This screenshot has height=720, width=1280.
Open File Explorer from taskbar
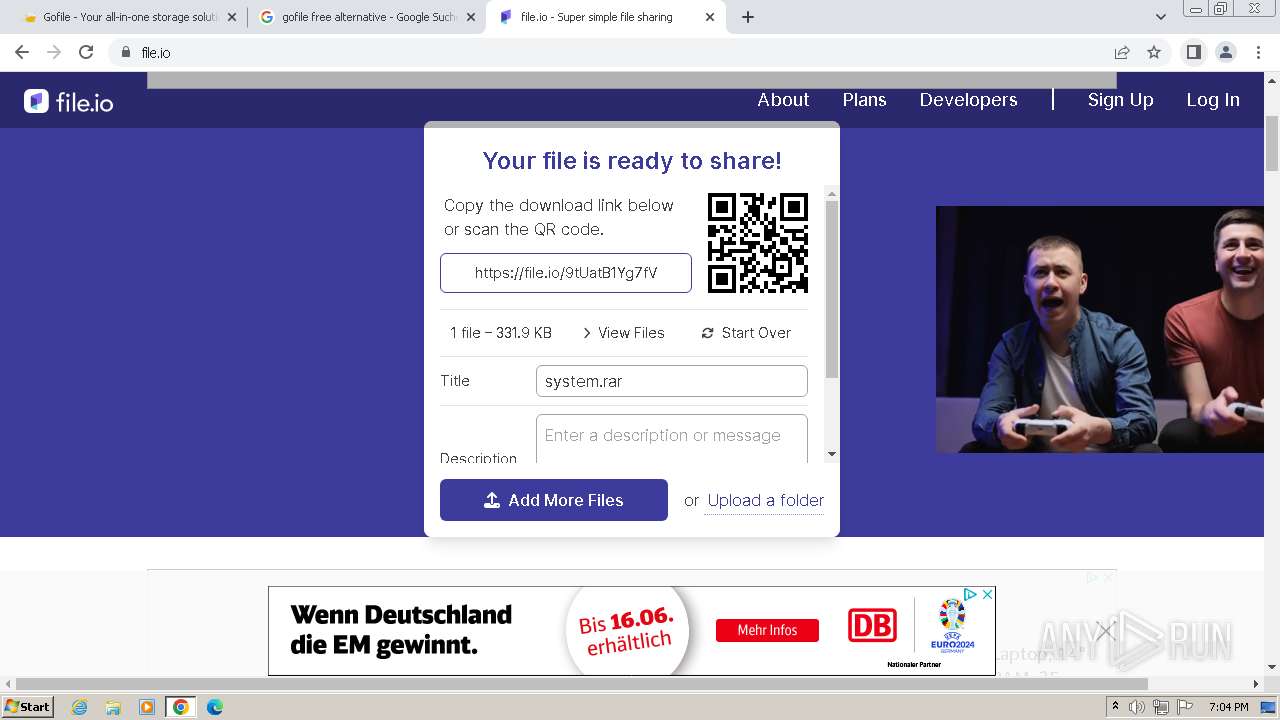(113, 707)
